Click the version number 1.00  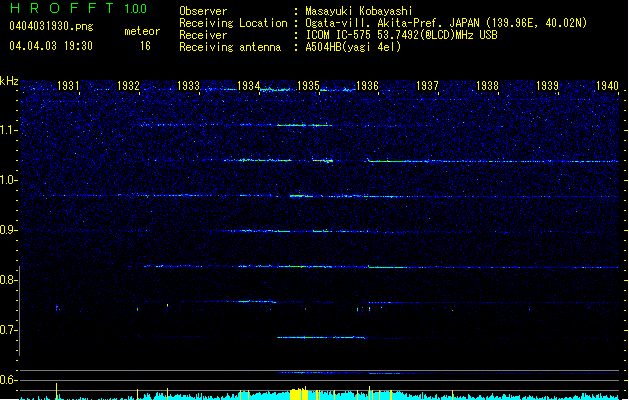click(136, 9)
